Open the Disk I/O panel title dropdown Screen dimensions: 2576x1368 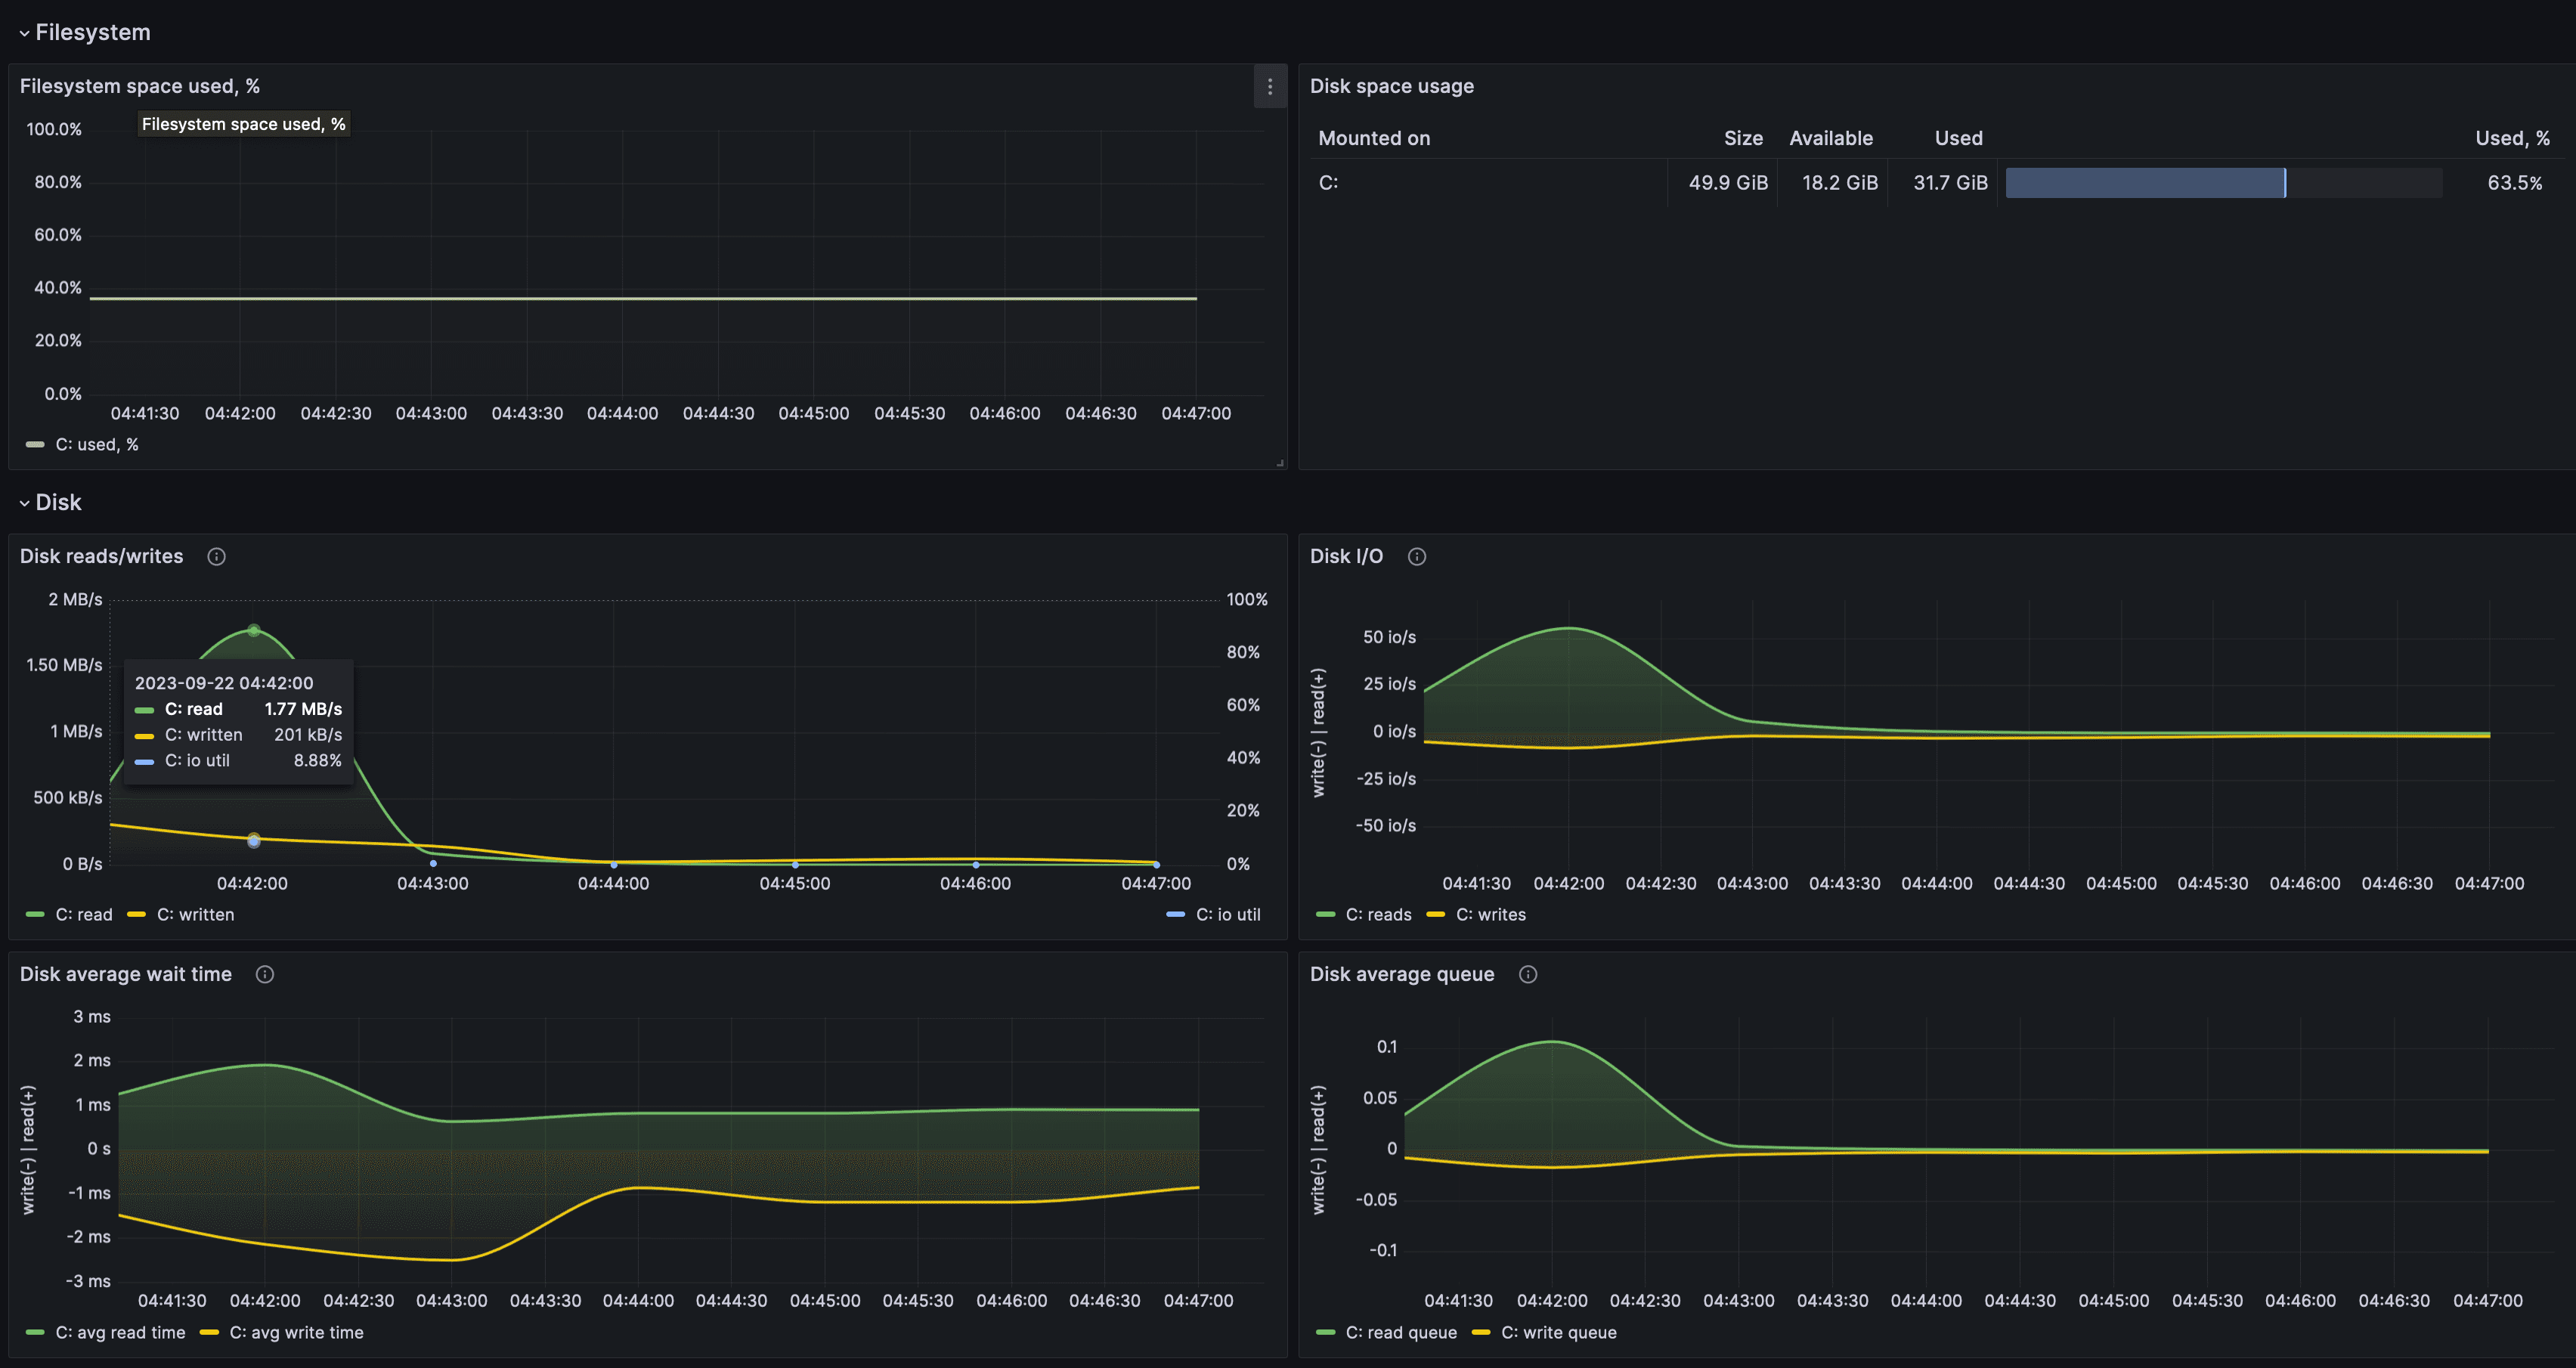pos(1346,556)
